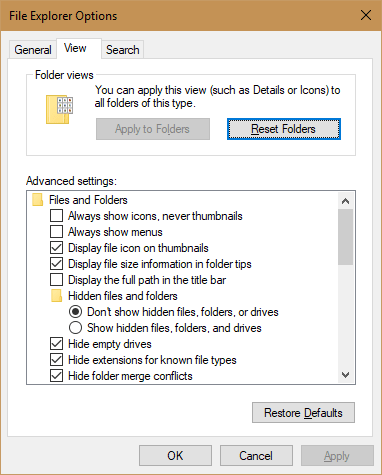Enable Display the full path in title bar
Screen dimensions: 382x475
point(56,280)
